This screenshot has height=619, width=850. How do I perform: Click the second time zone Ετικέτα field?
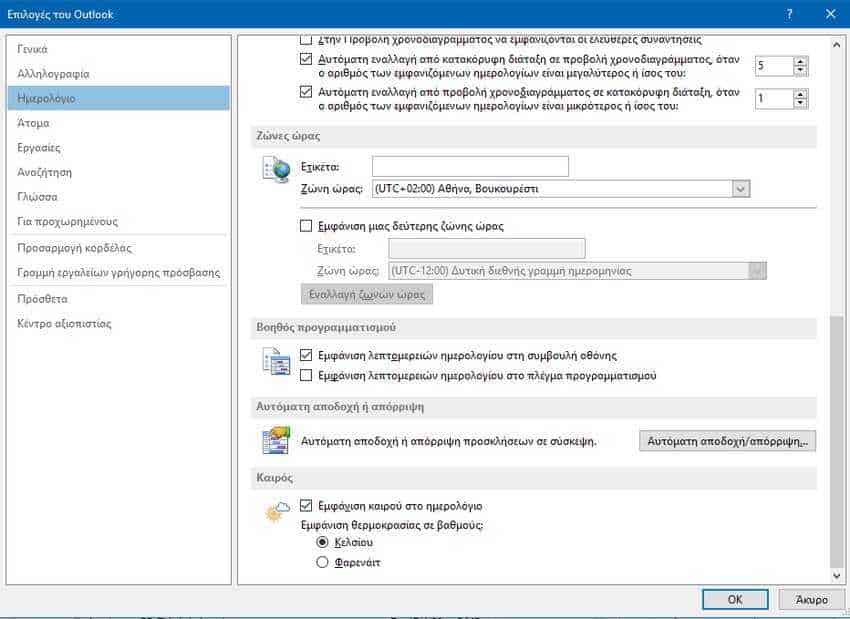487,249
